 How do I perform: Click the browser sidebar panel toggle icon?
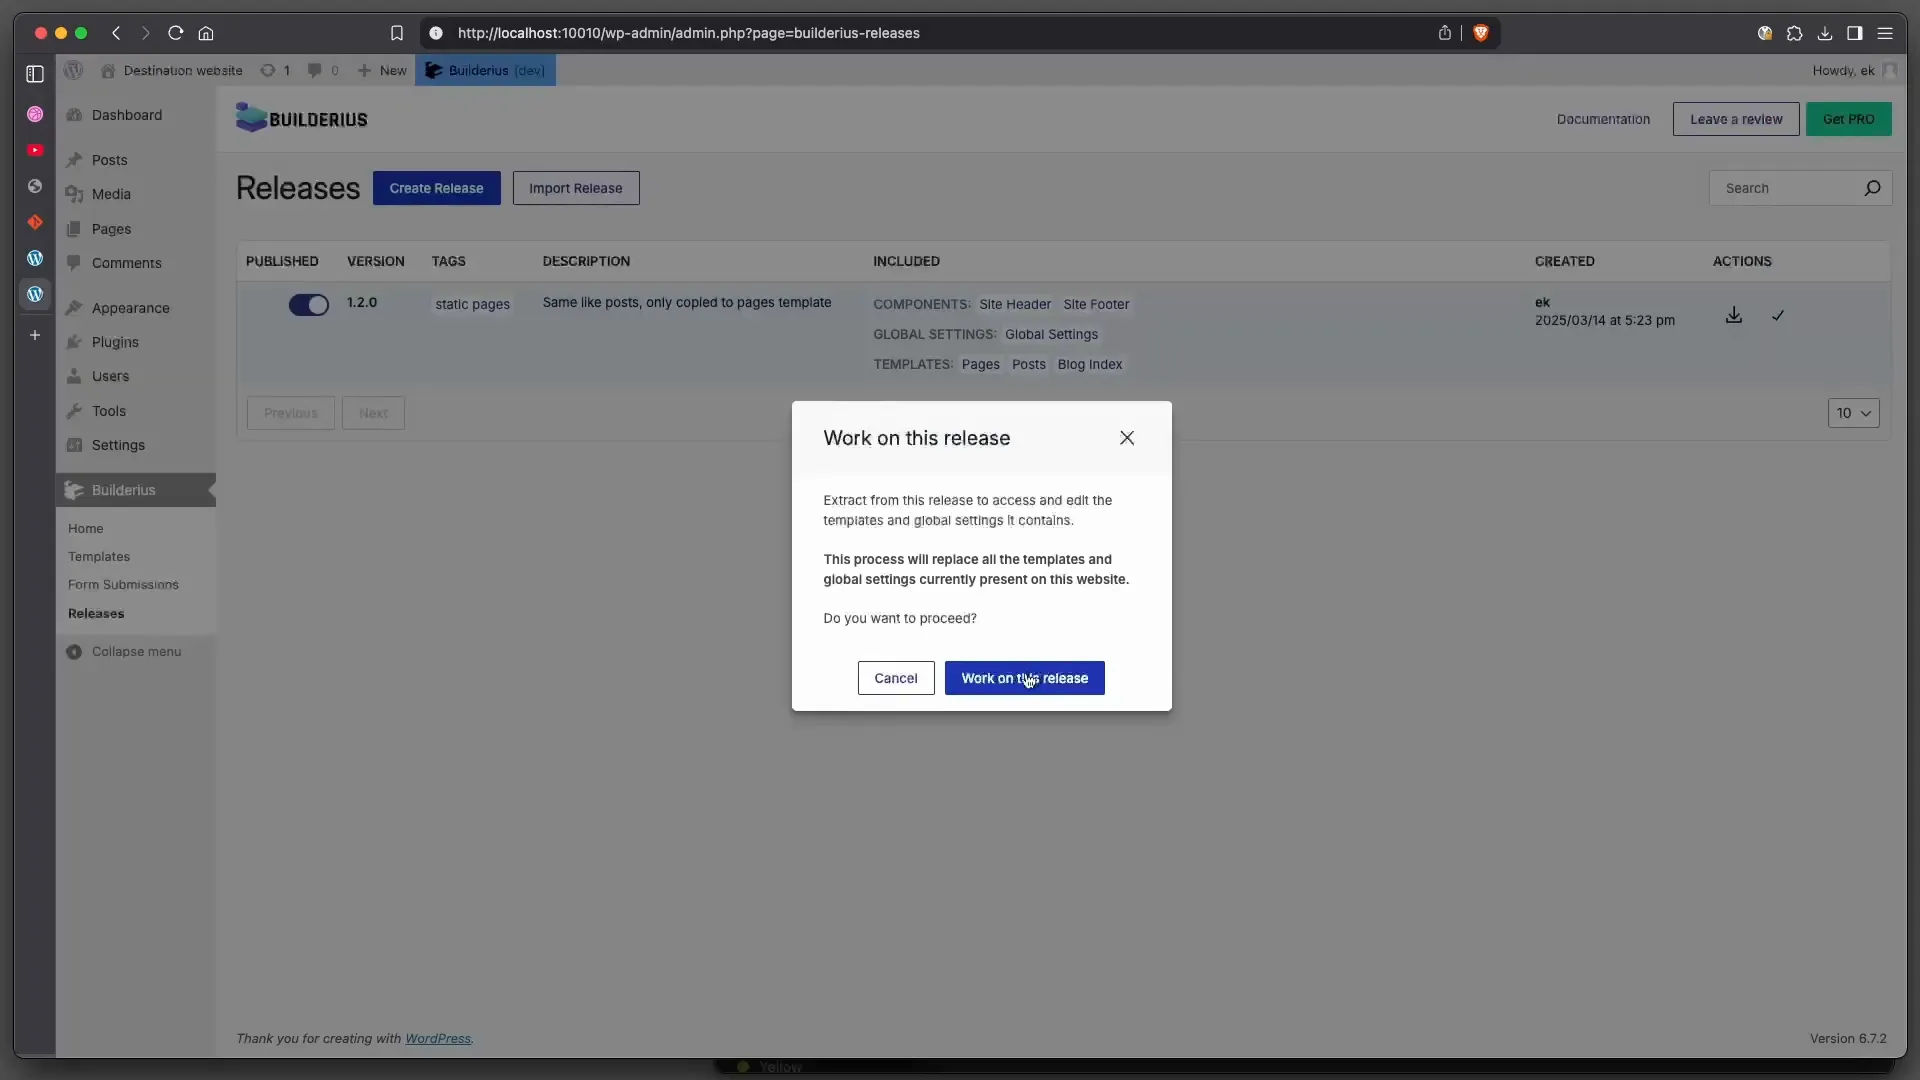1855,33
